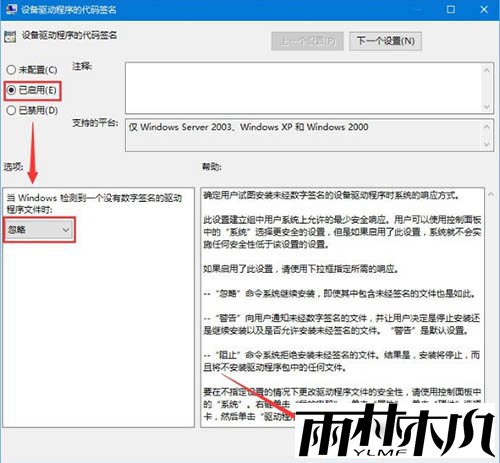The height and width of the screenshot is (463, 500).
Task: Click the title bar application icon
Action: [11, 9]
